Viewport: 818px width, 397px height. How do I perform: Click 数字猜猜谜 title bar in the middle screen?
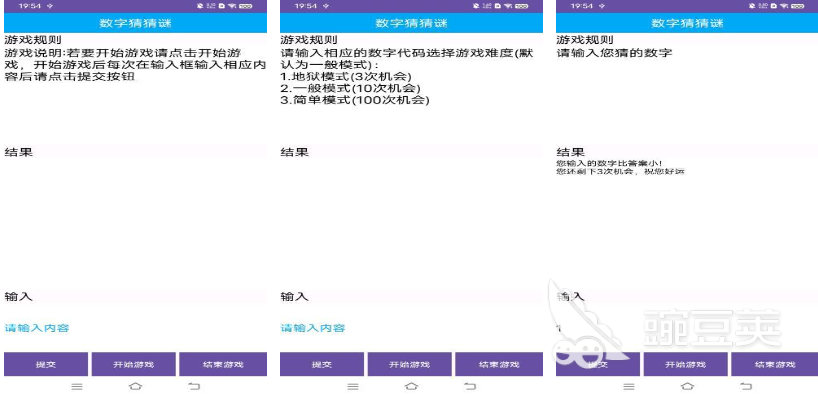coord(411,23)
